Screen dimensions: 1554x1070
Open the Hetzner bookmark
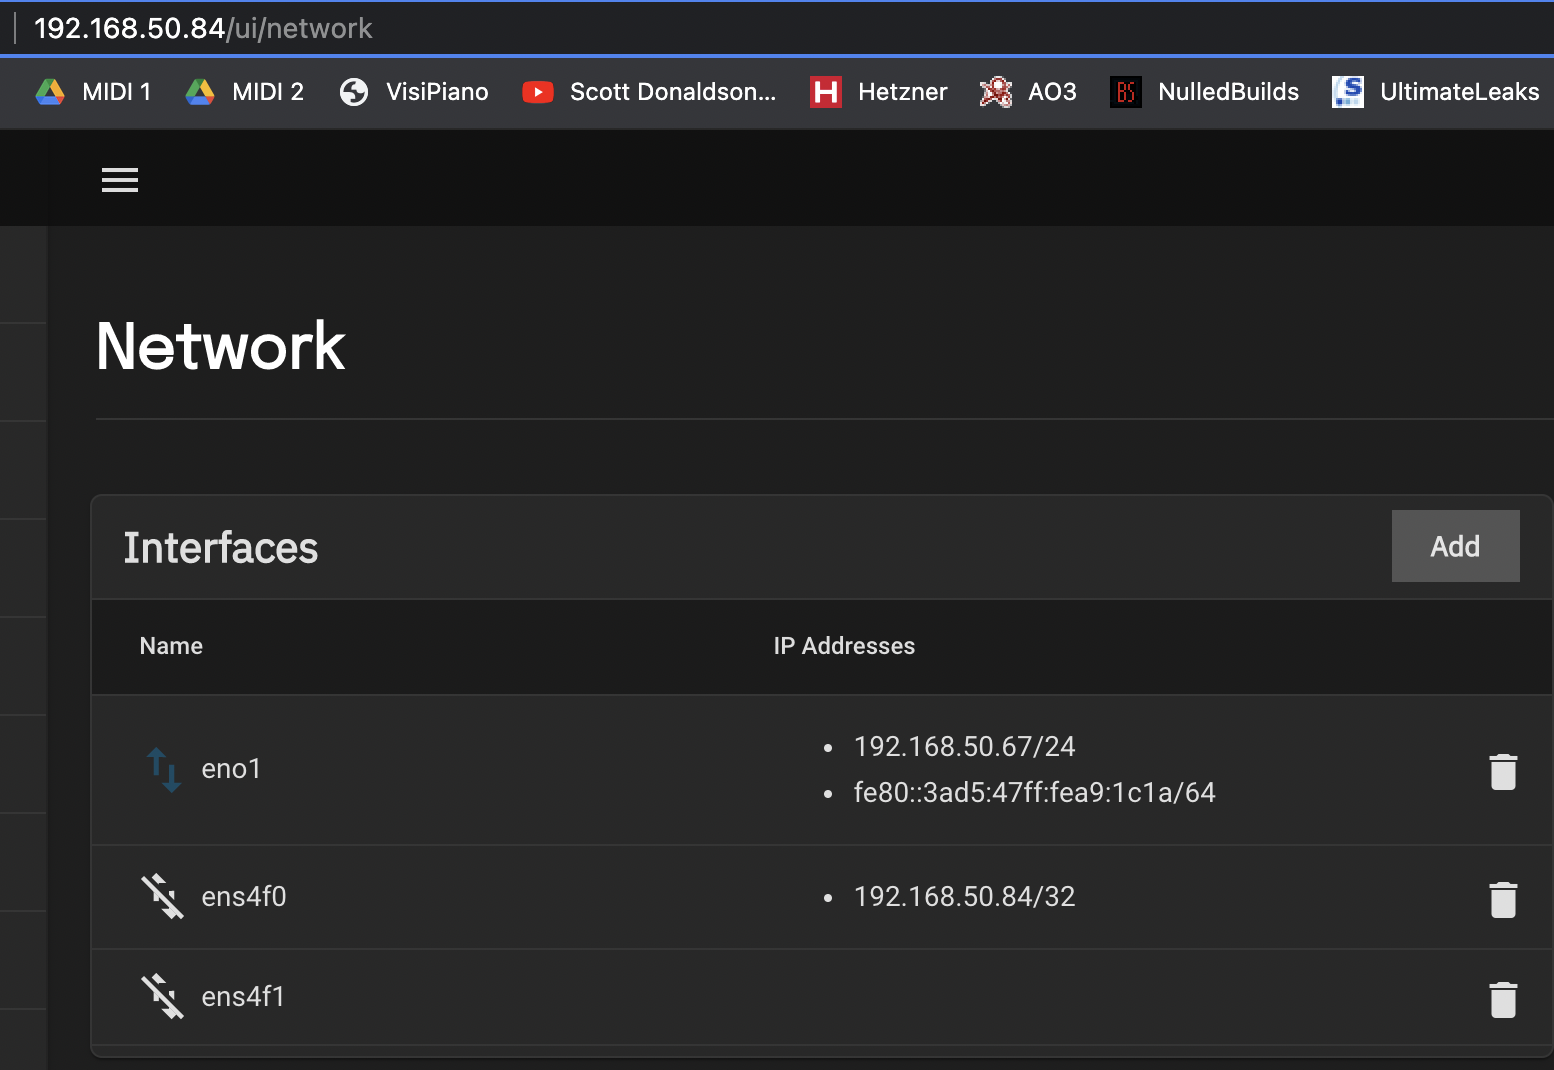tap(879, 92)
